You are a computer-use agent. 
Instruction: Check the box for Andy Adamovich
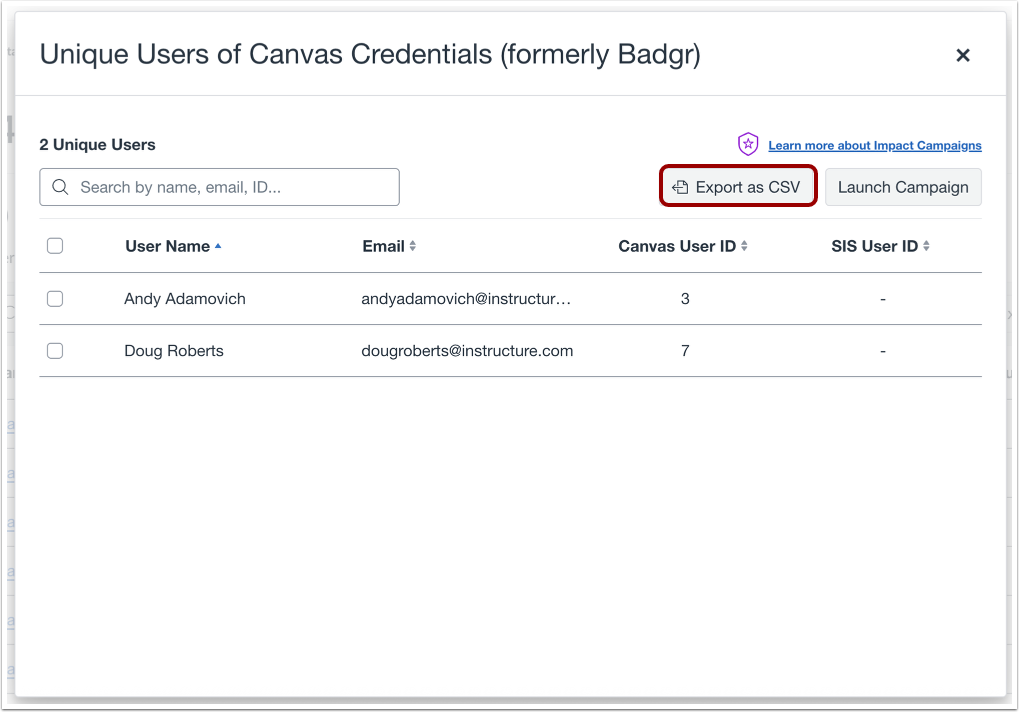(x=55, y=298)
